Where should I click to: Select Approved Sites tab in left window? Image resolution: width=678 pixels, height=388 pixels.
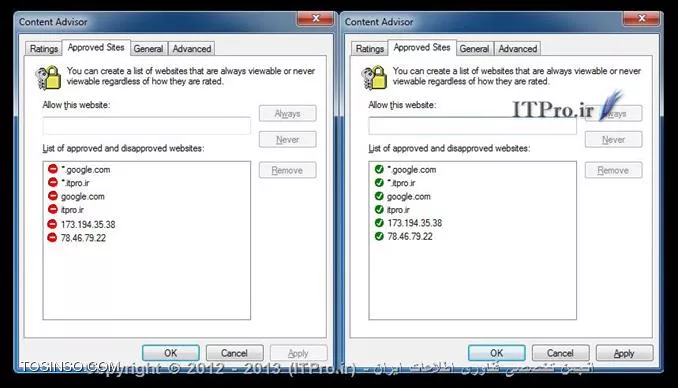coord(96,47)
